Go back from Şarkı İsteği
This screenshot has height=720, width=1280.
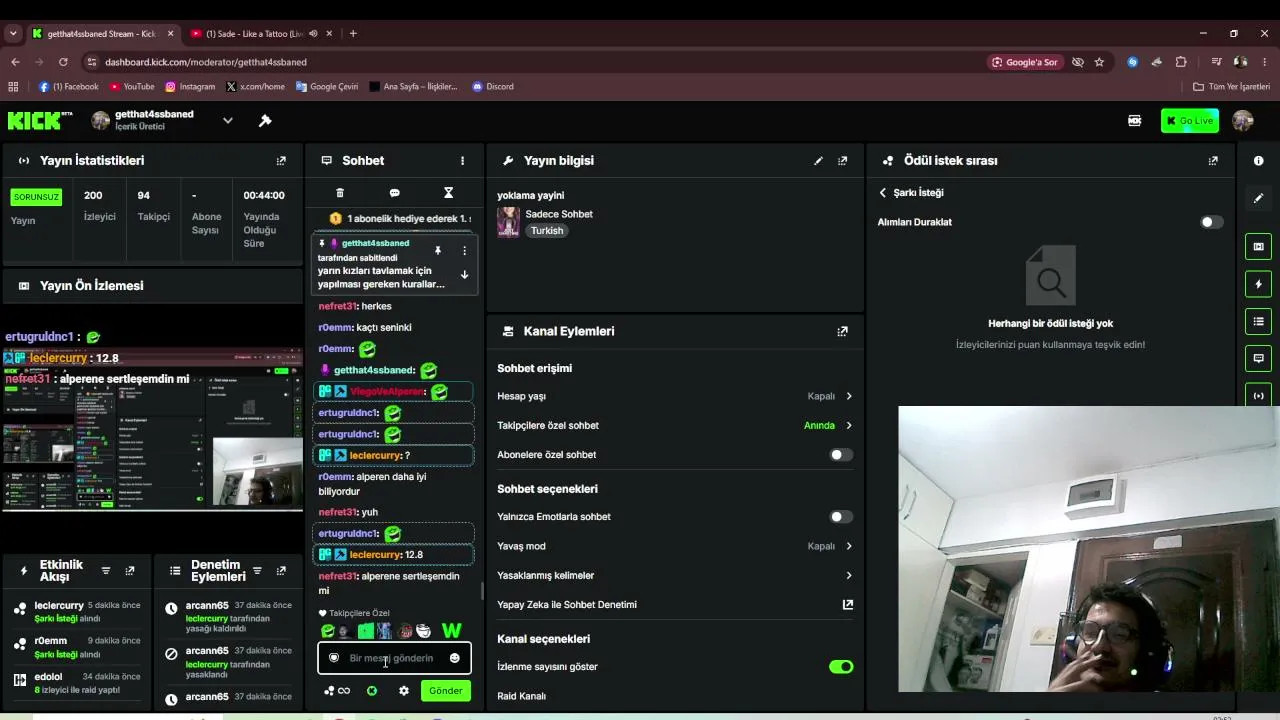[883, 193]
